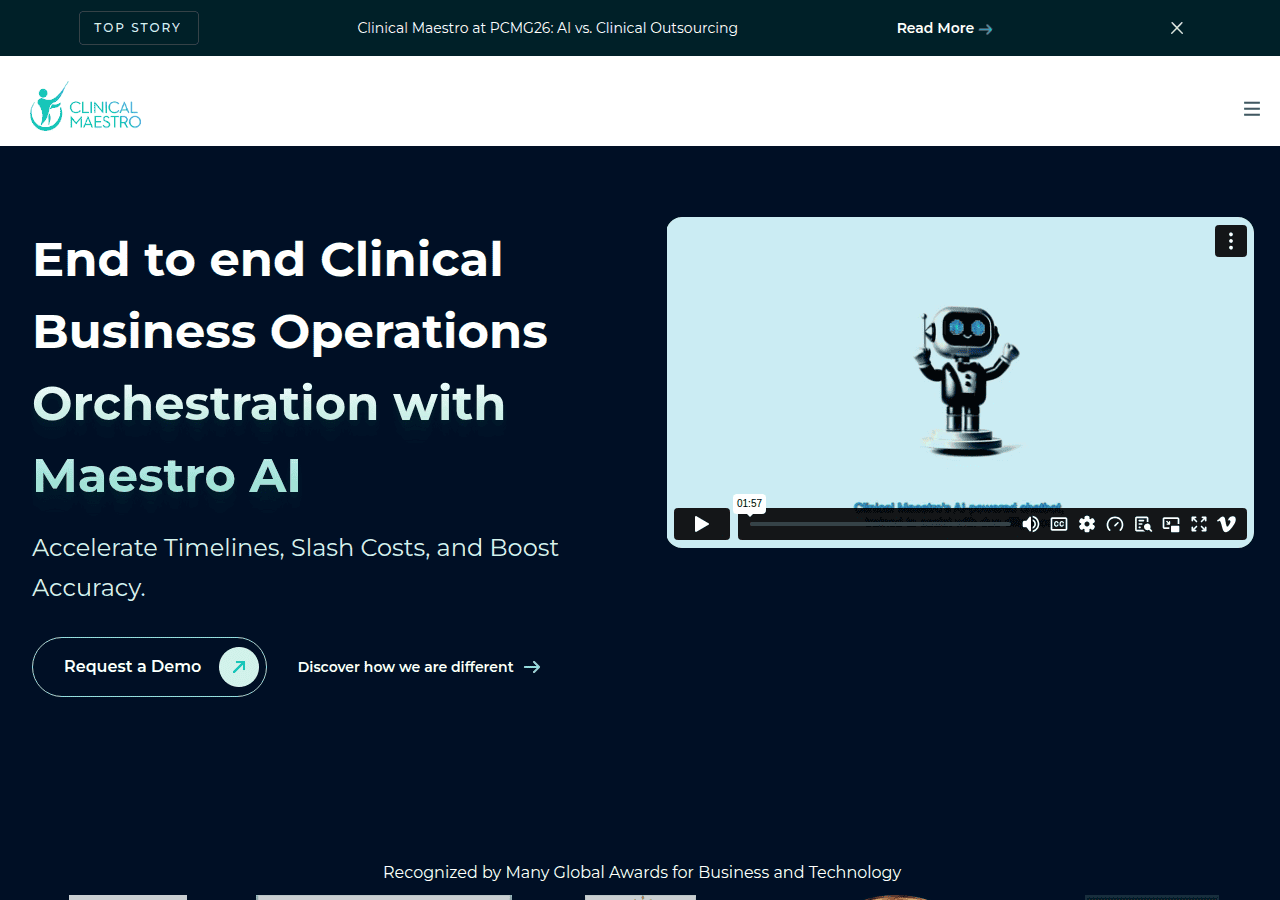The height and width of the screenshot is (900, 1280).
Task: Click the PCMG26 top story headline
Action: tap(547, 28)
